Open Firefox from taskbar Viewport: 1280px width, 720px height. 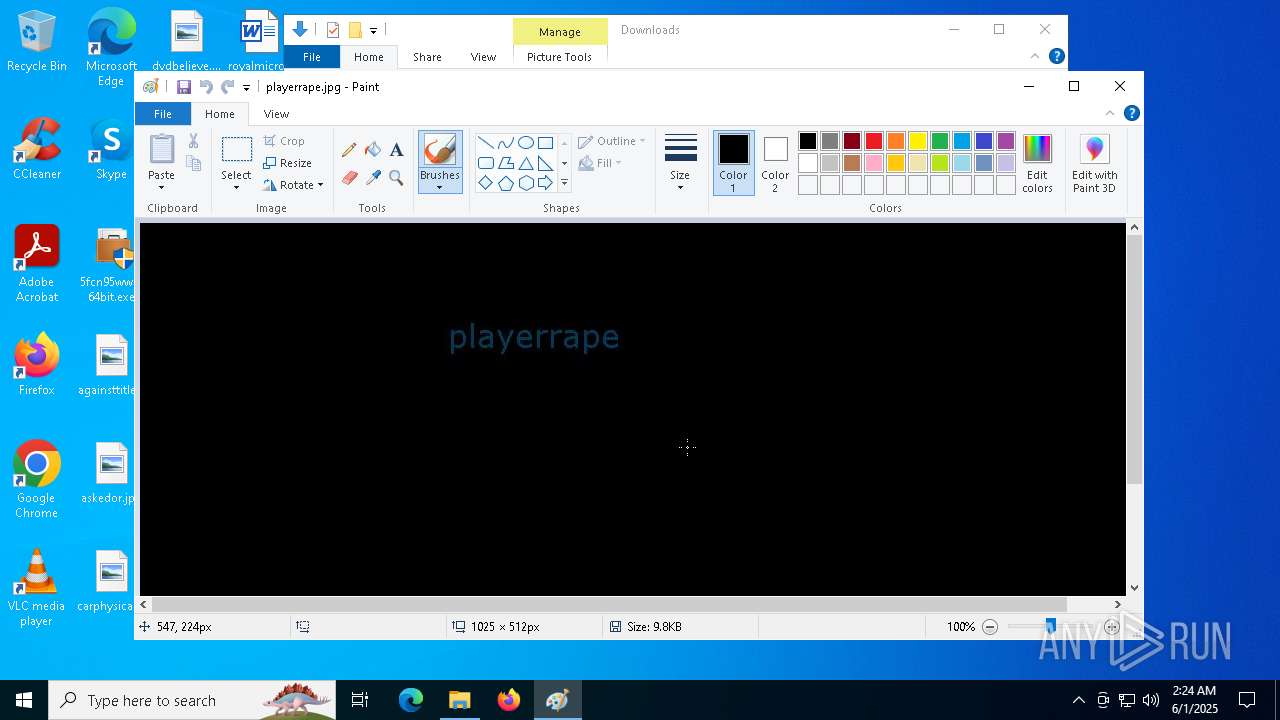[509, 700]
